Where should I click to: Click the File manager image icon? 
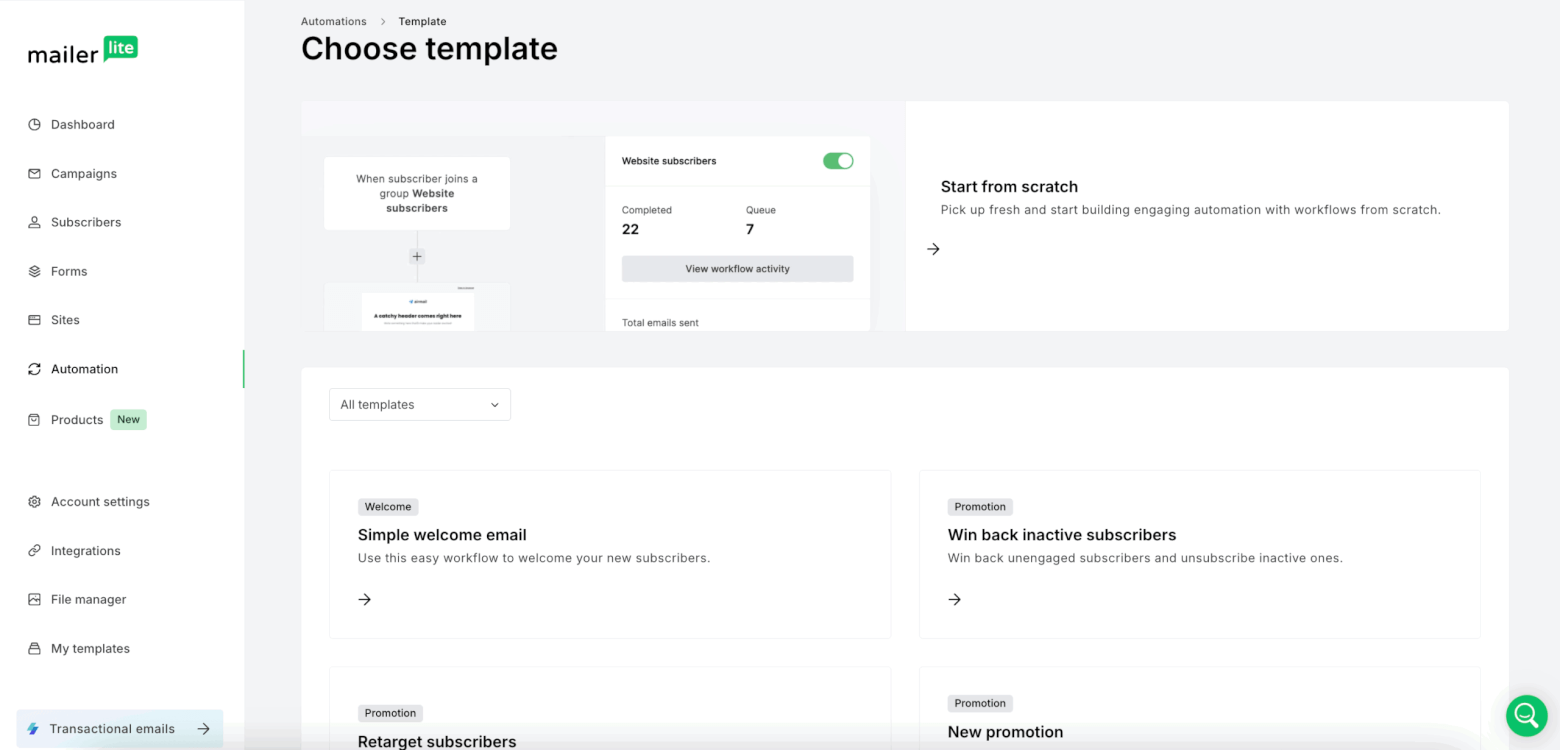coord(34,600)
